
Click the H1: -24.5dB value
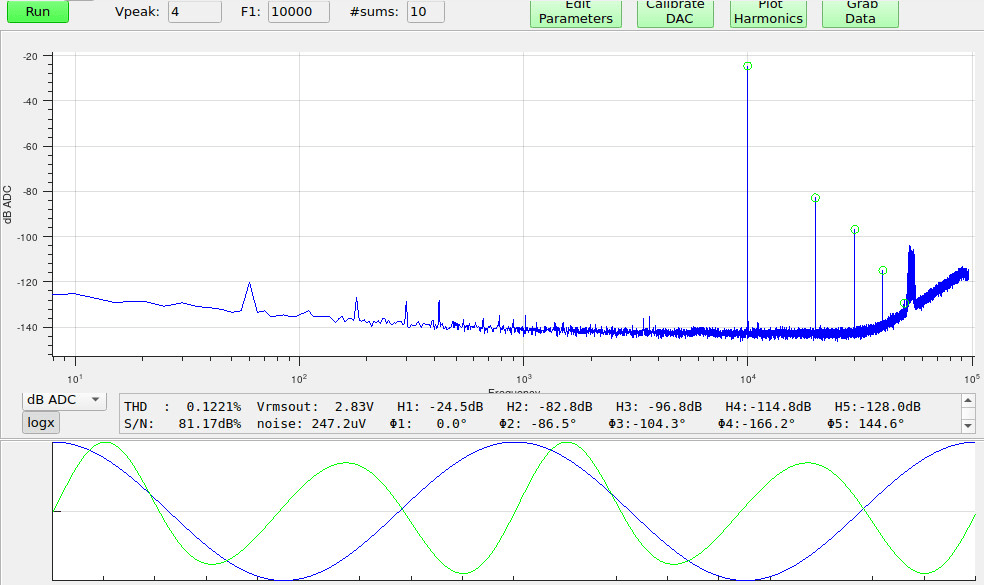pyautogui.click(x=440, y=407)
